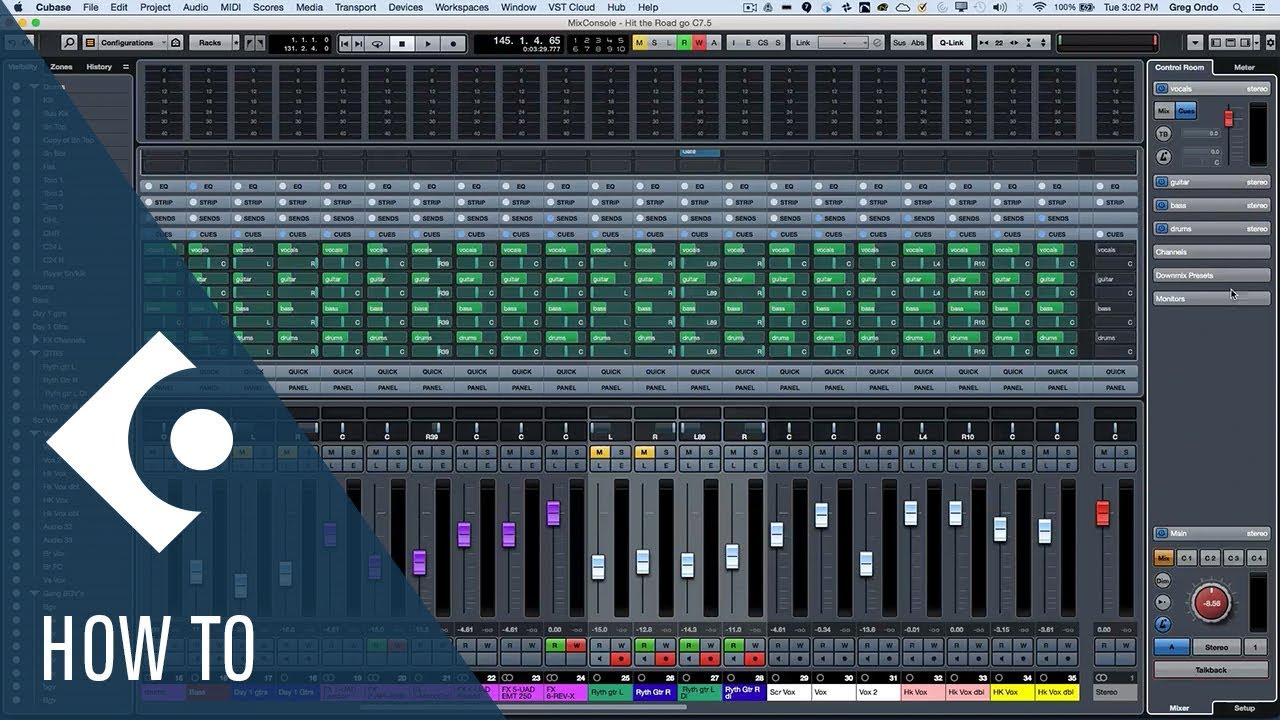The height and width of the screenshot is (720, 1280).
Task: Start playback with the play button
Action: (428, 43)
